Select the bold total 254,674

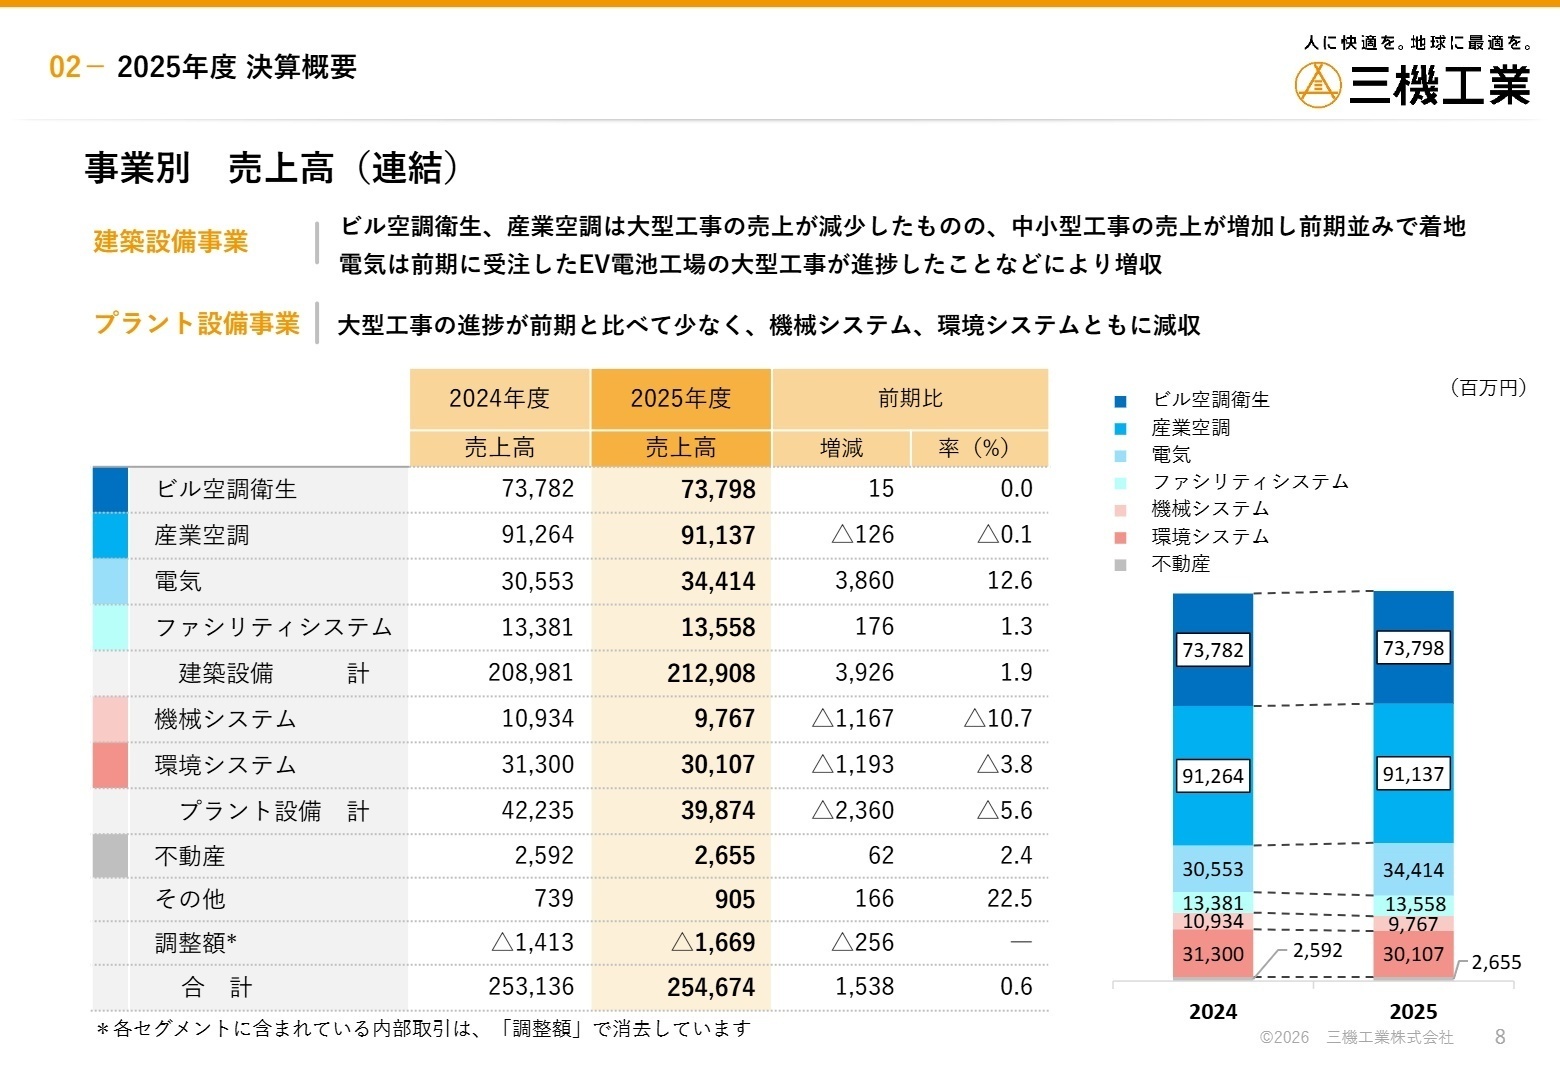[711, 988]
